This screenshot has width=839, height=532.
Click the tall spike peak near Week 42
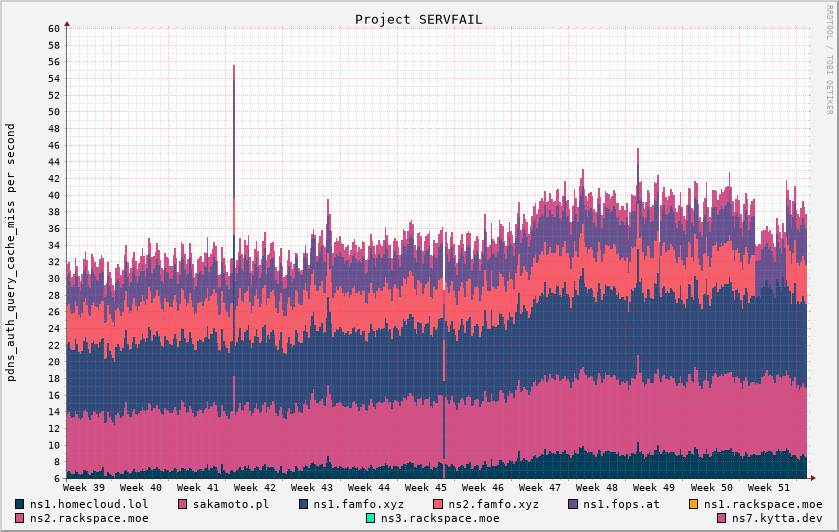[234, 66]
